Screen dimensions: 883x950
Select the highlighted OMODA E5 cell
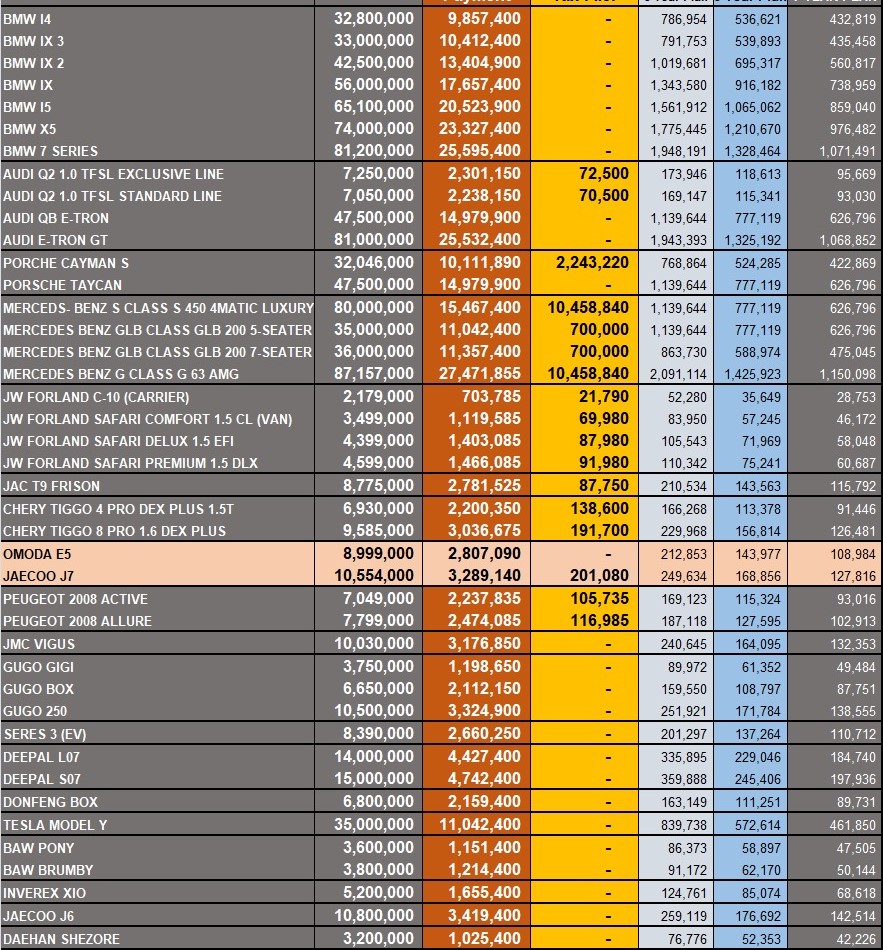point(158,554)
